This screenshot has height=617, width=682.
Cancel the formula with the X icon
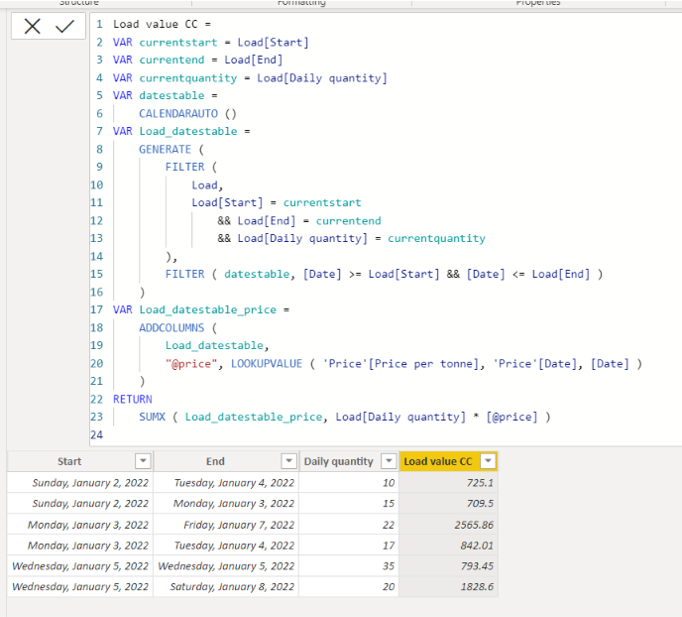pos(32,27)
